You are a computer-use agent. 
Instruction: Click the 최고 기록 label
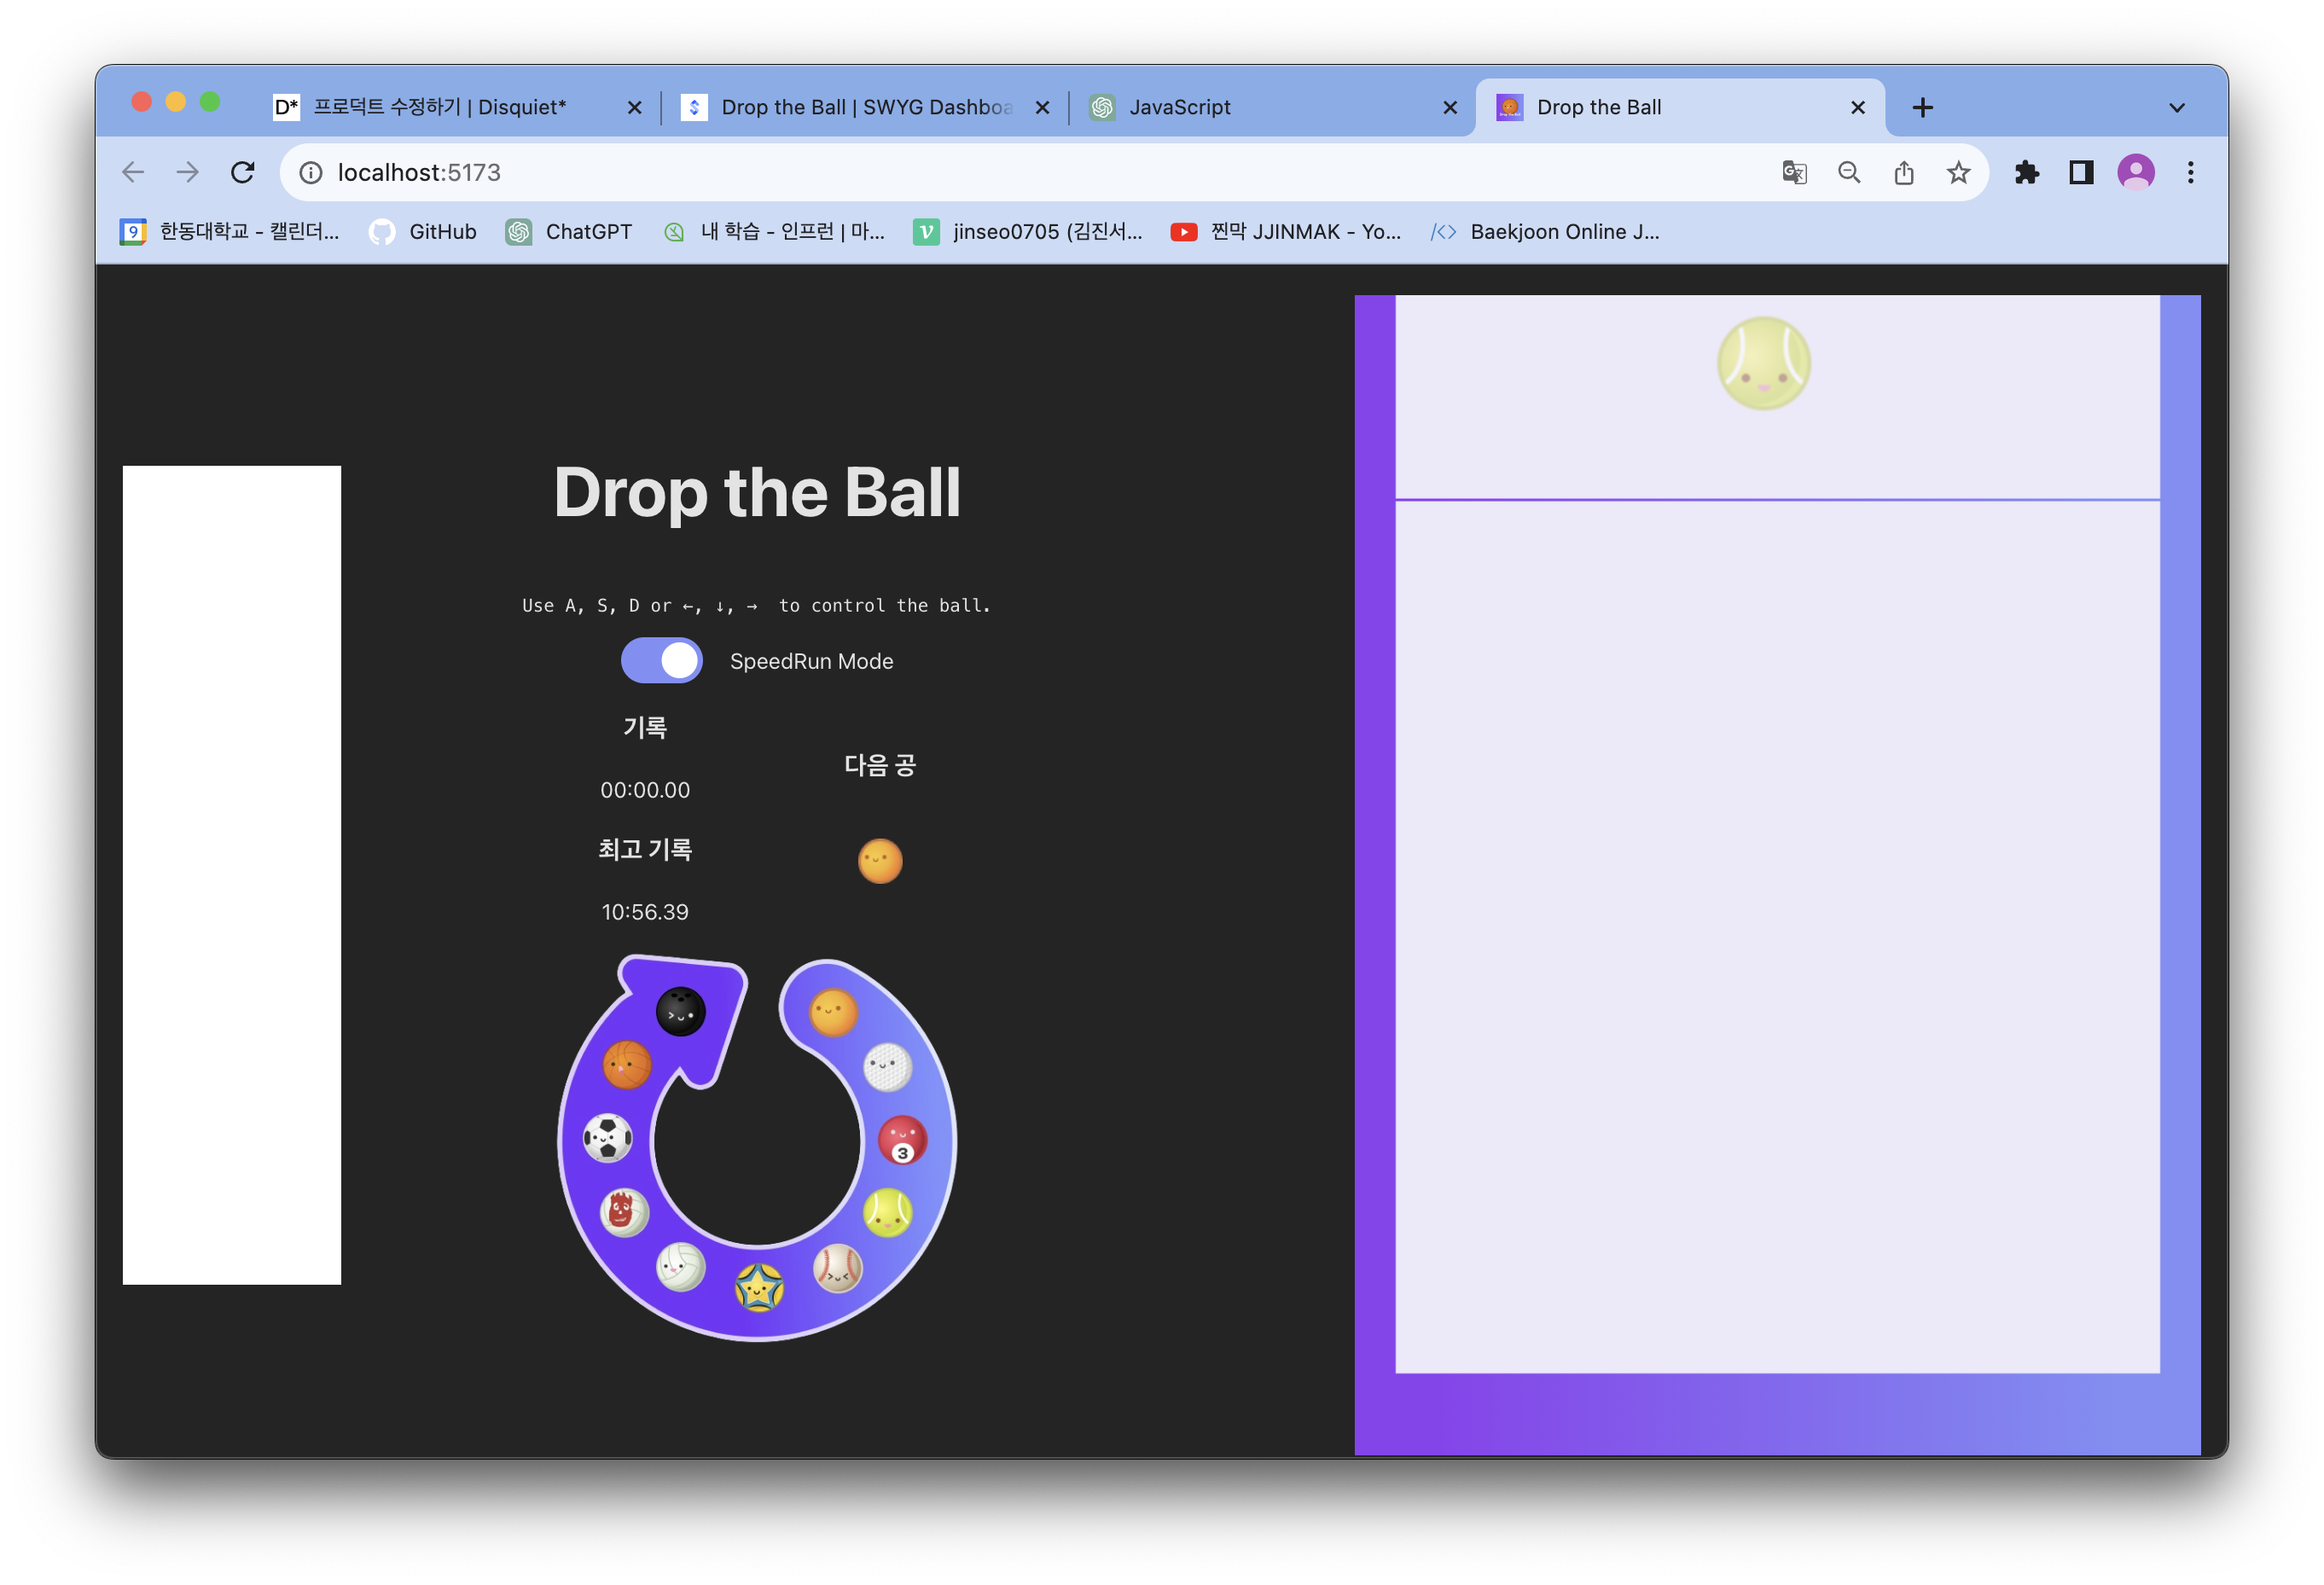pos(645,849)
